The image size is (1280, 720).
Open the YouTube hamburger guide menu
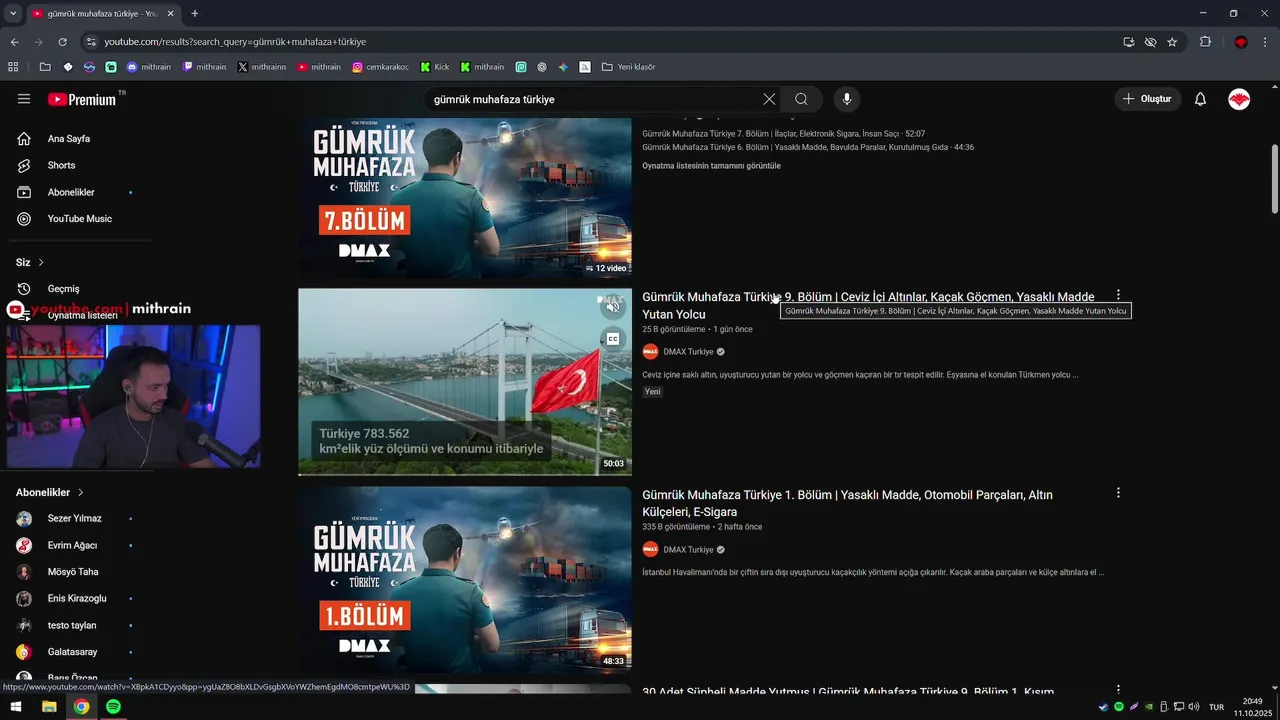point(24,99)
